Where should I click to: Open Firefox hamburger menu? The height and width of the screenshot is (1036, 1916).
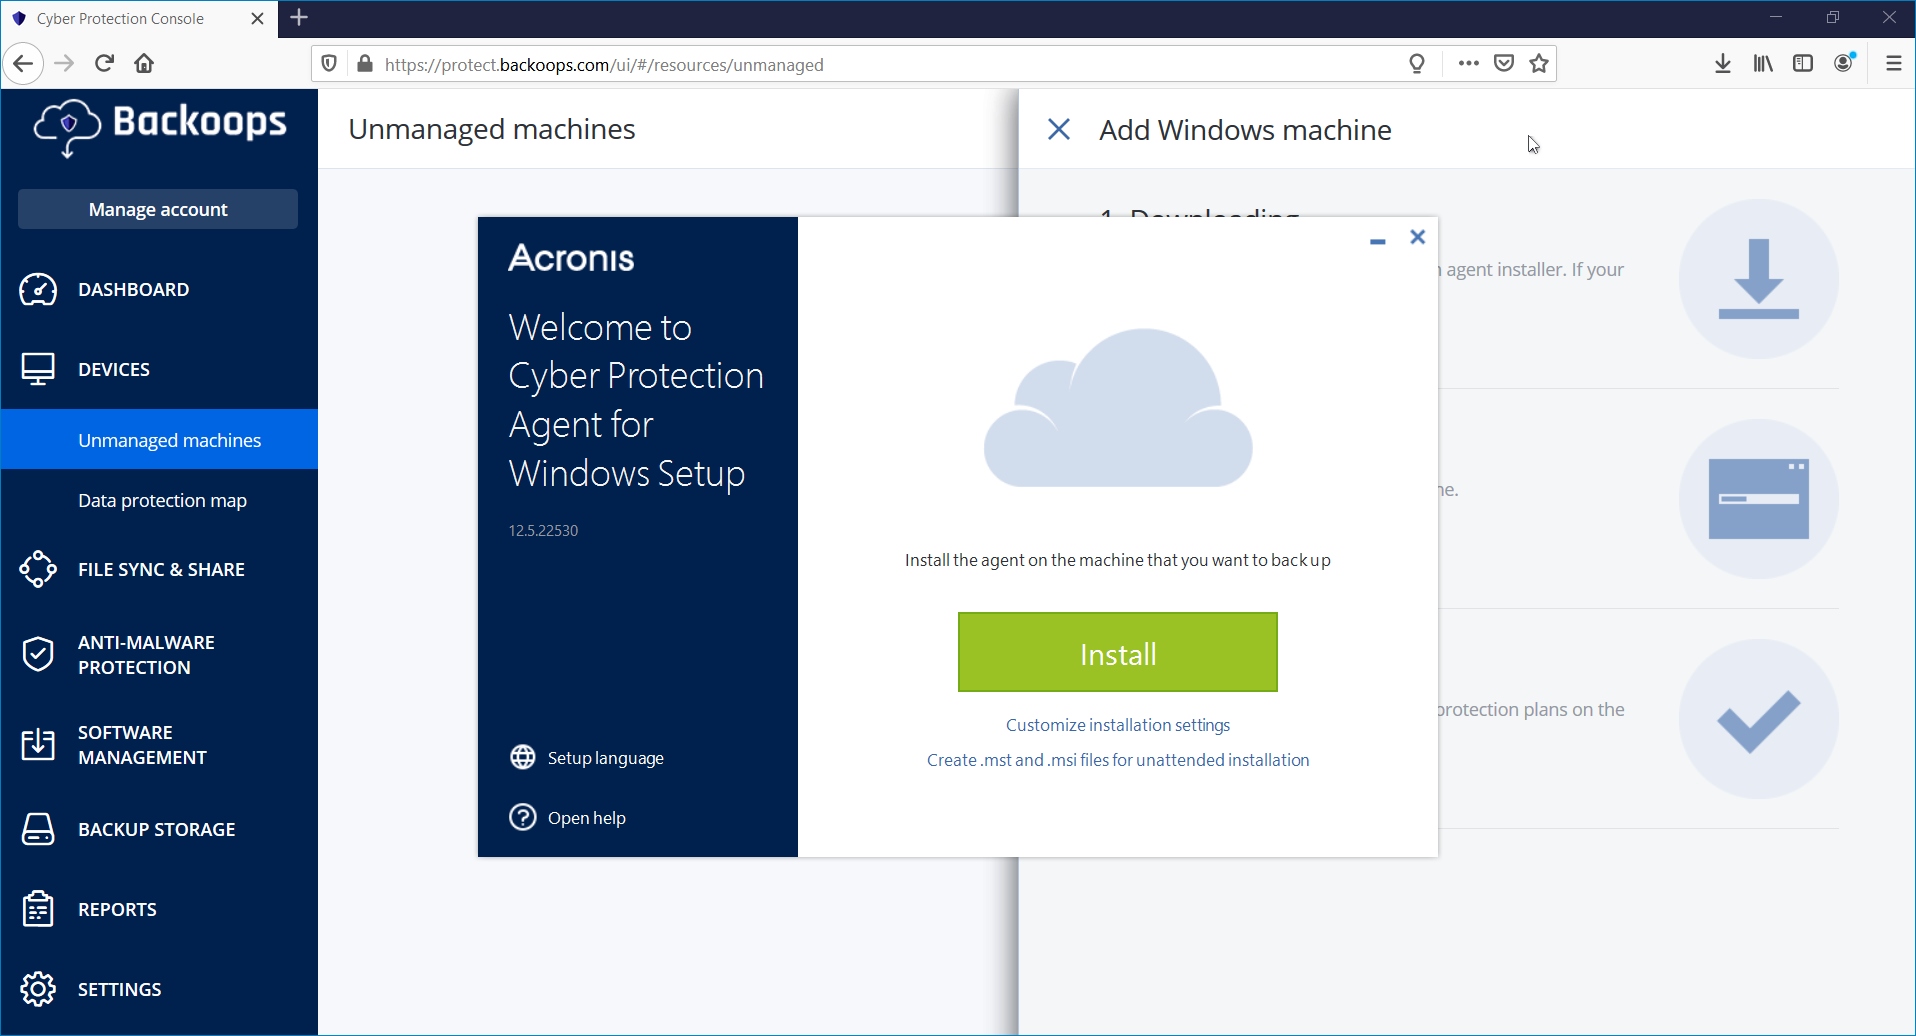point(1894,64)
